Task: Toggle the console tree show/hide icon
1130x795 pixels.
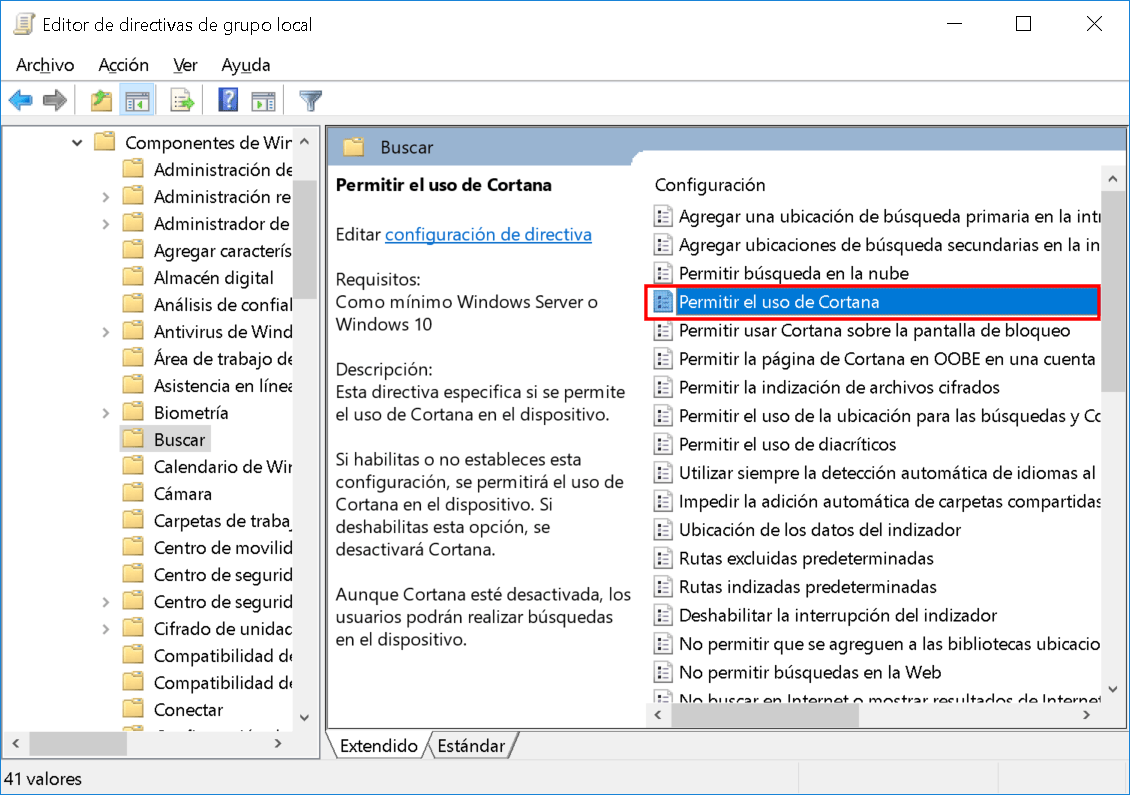Action: point(137,100)
